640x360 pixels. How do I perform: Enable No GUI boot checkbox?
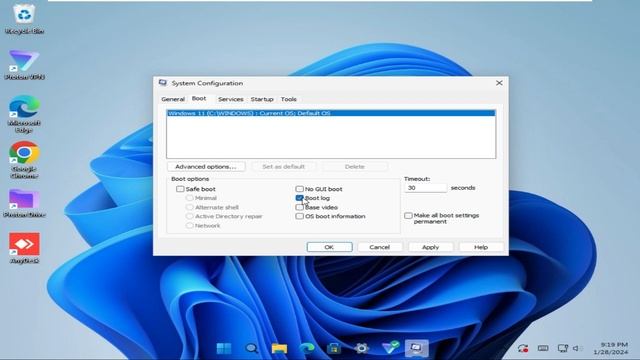(x=299, y=189)
